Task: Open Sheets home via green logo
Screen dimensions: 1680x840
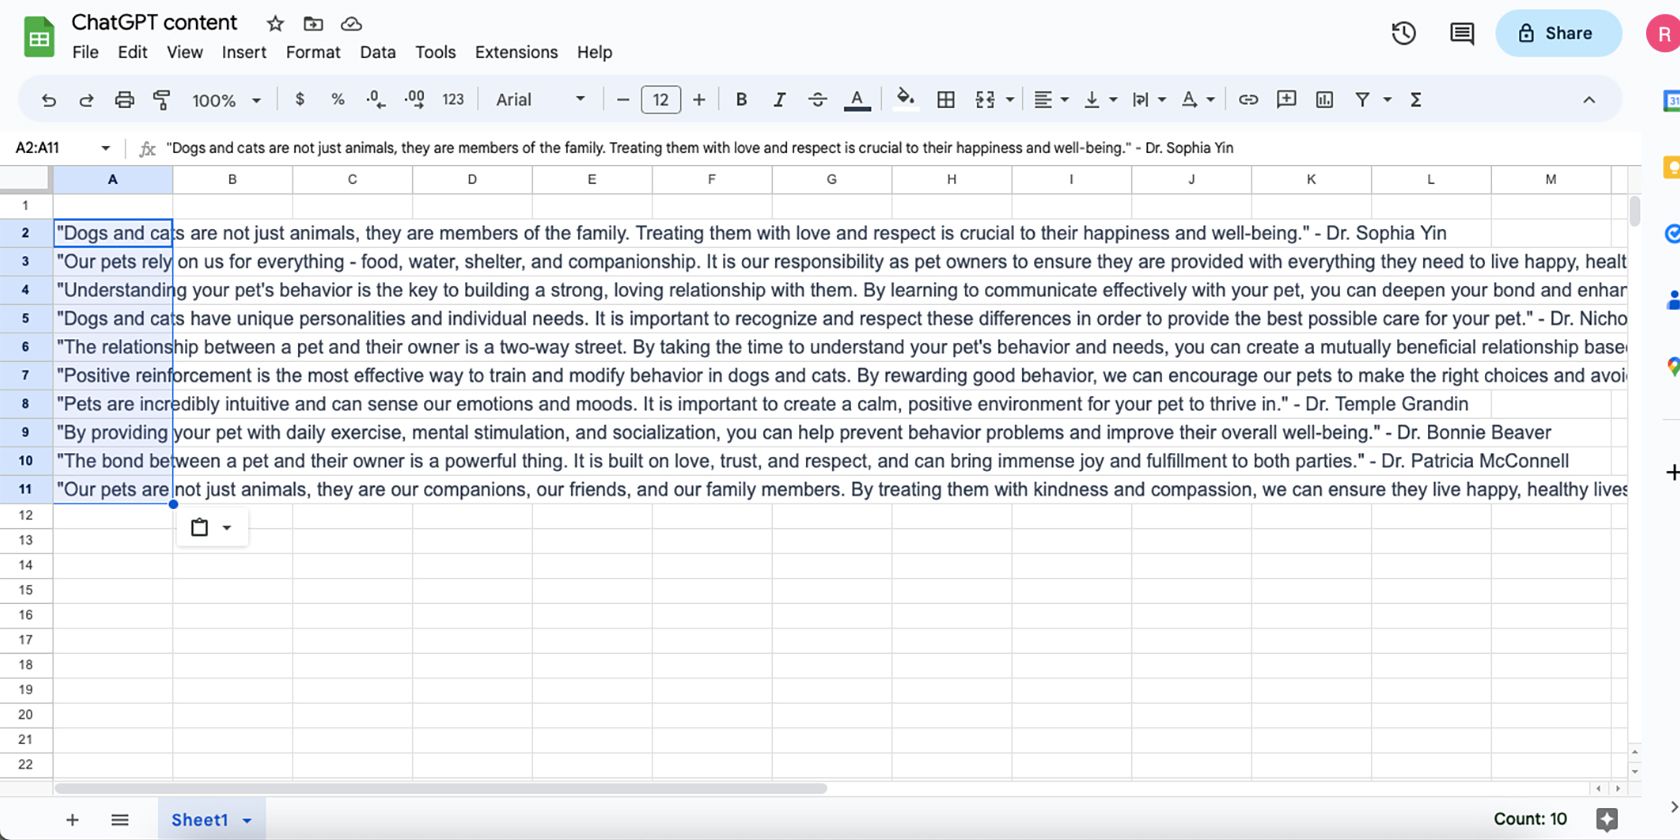Action: point(39,38)
